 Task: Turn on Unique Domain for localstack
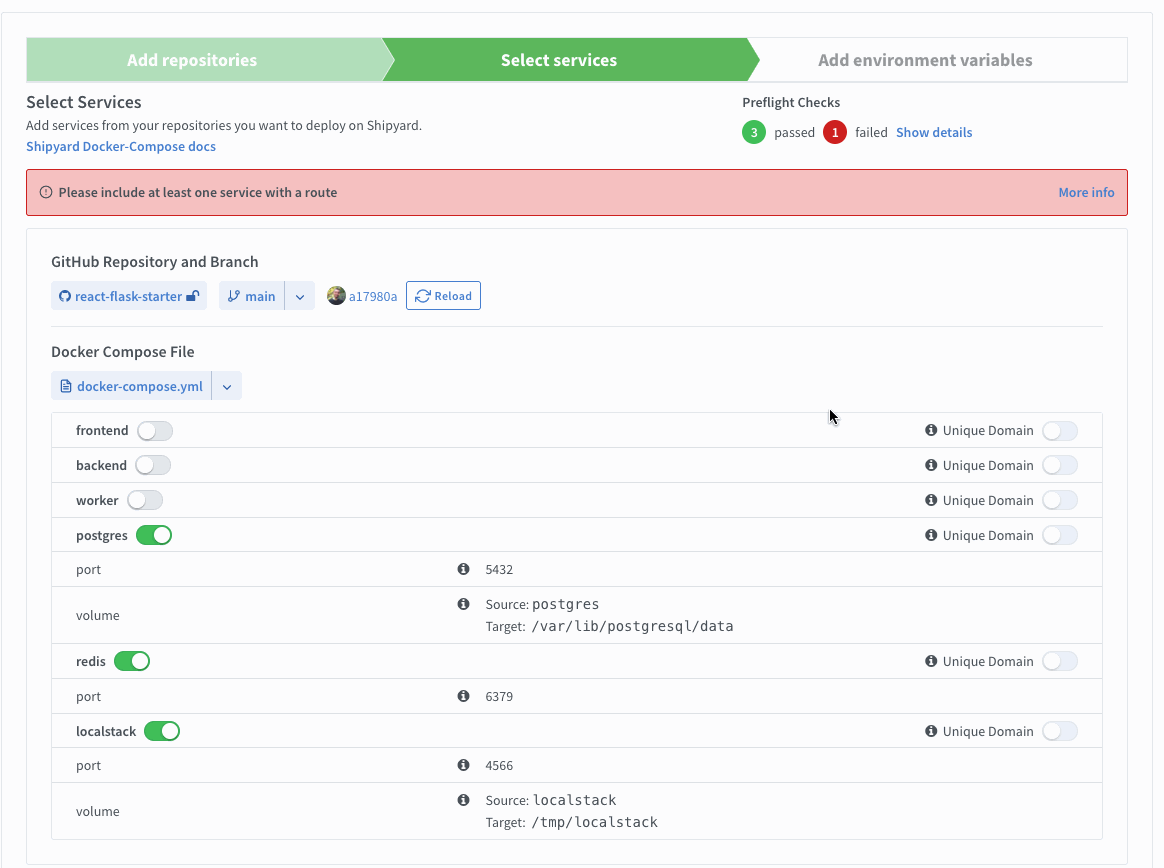1059,731
